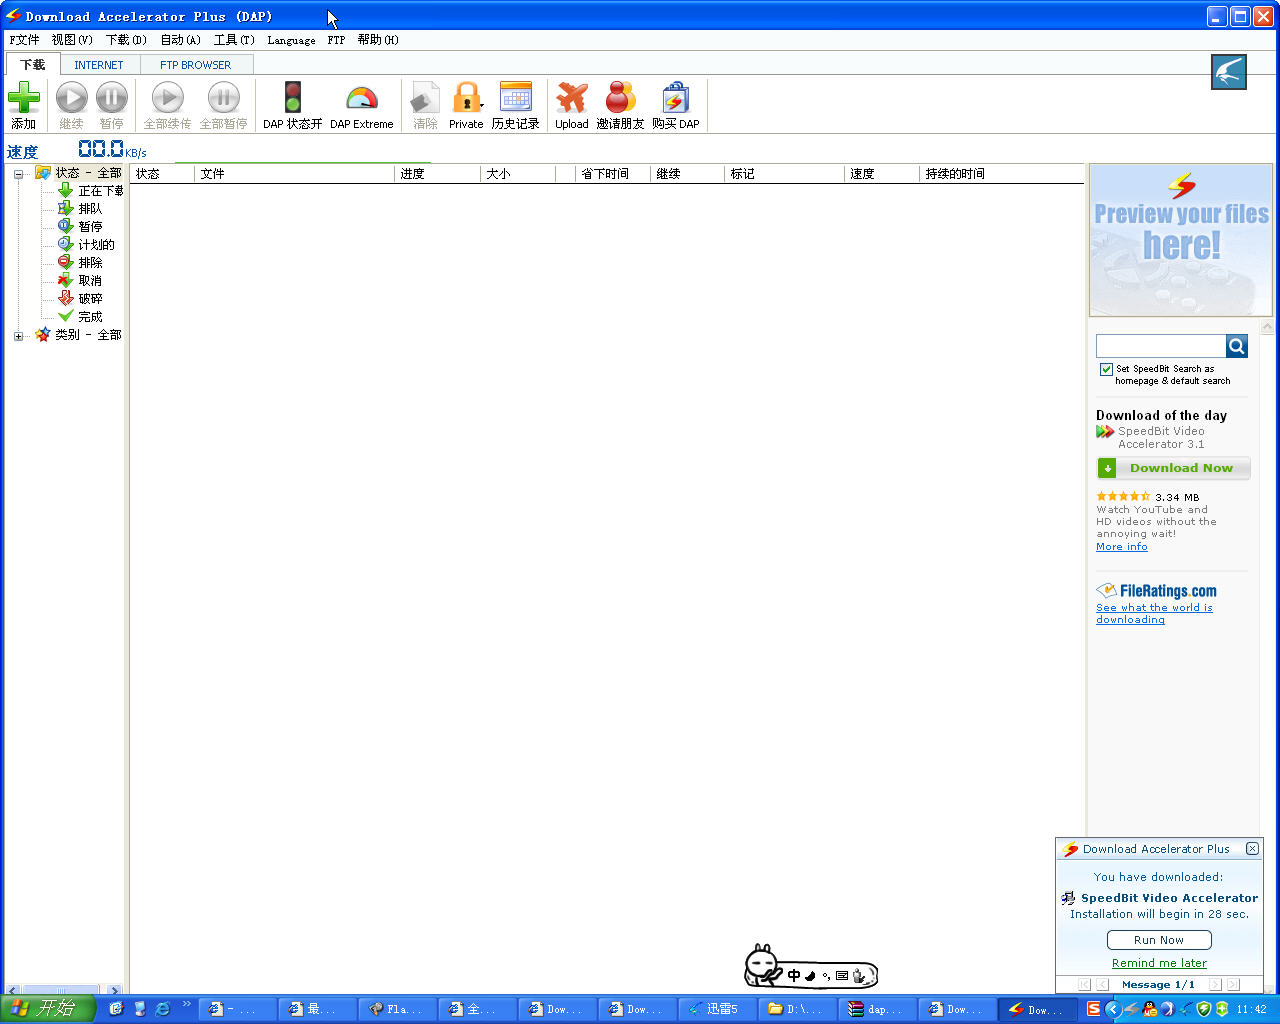
Task: Click the Preview your files here banner
Action: 1181,240
